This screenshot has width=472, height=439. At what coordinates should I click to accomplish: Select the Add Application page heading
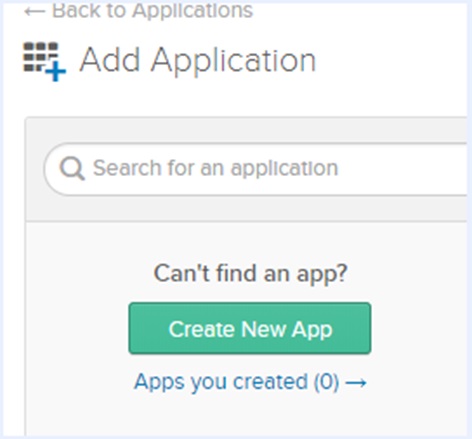tap(197, 60)
